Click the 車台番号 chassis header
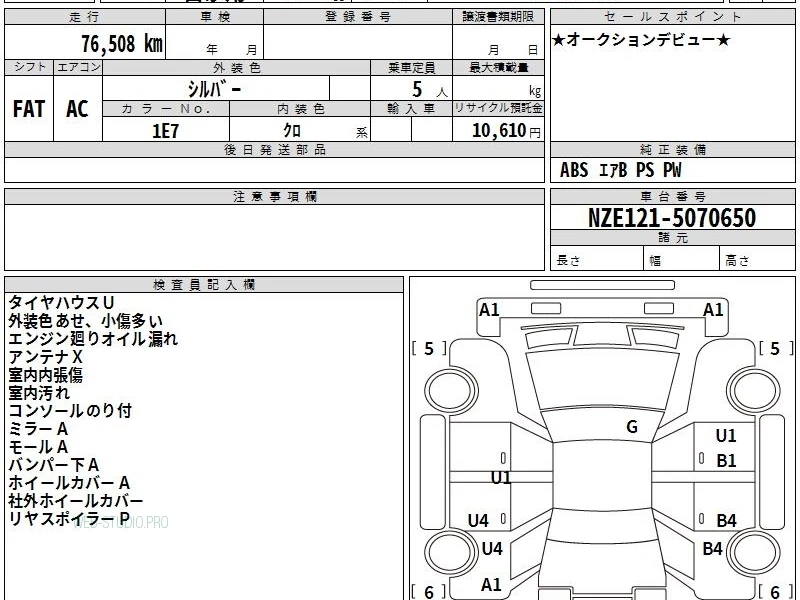The height and width of the screenshot is (600, 800). [672, 197]
